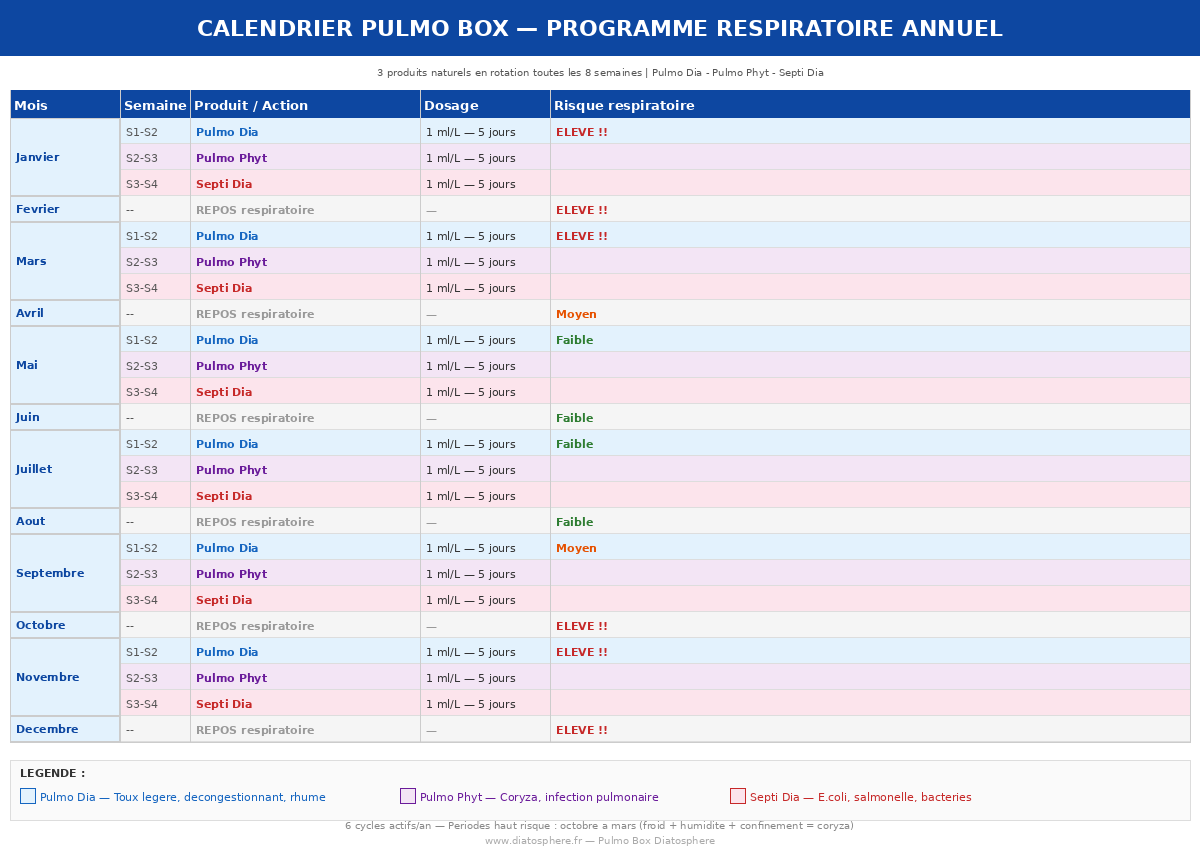Click Pulmo Dia in the Janvier rows

(227, 132)
